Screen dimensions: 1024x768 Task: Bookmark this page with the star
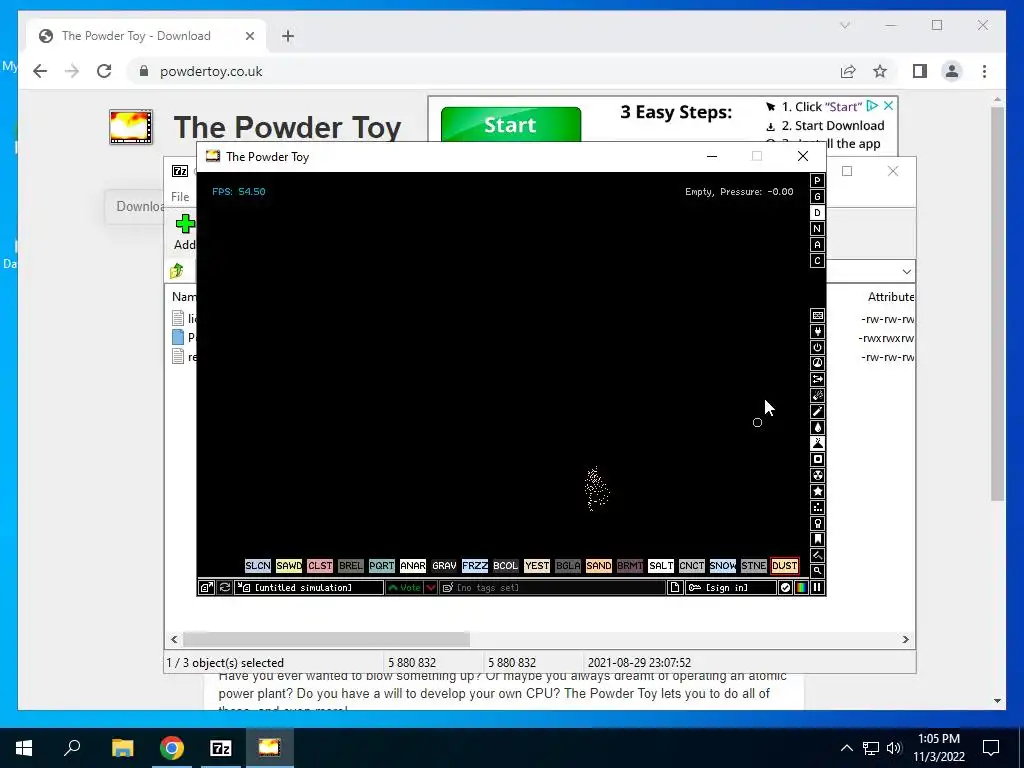880,71
